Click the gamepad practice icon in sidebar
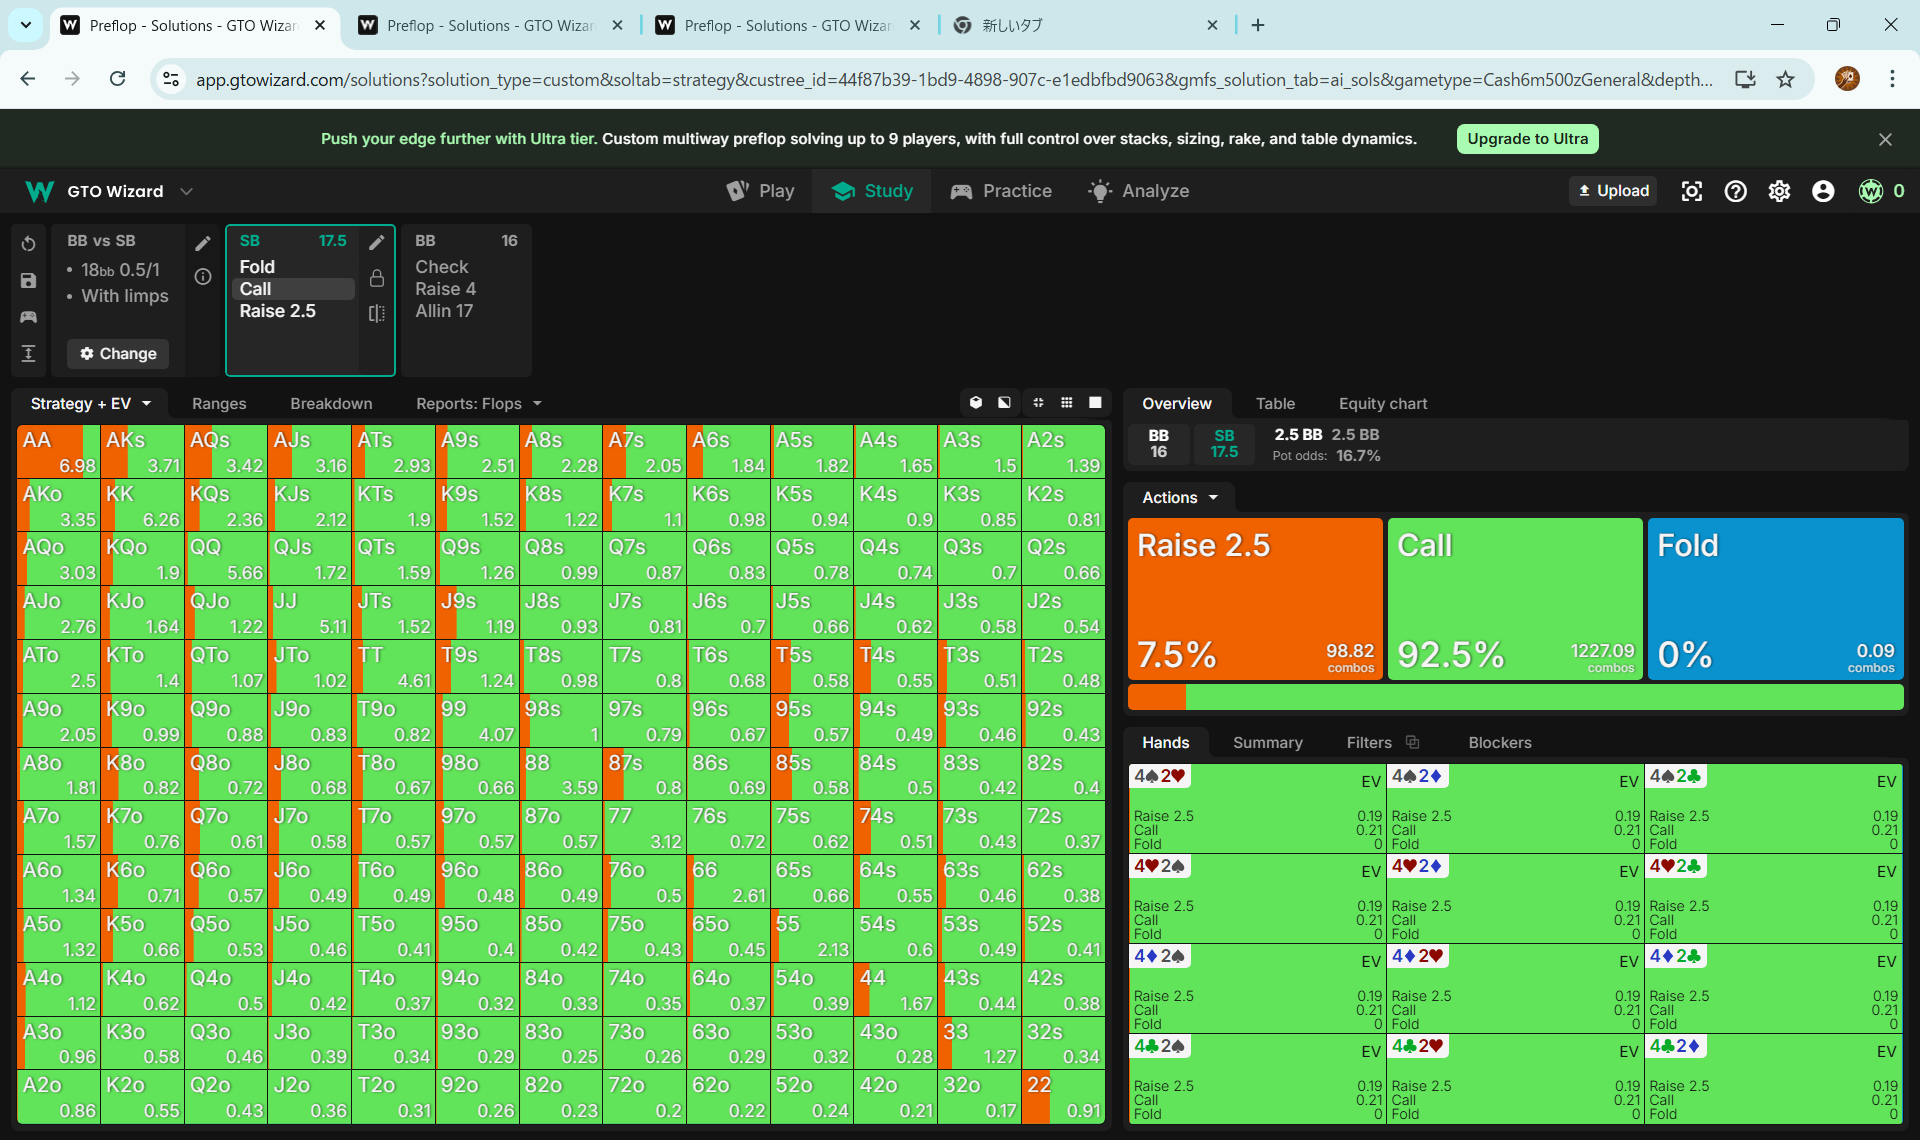Viewport: 1920px width, 1140px height. 28,317
